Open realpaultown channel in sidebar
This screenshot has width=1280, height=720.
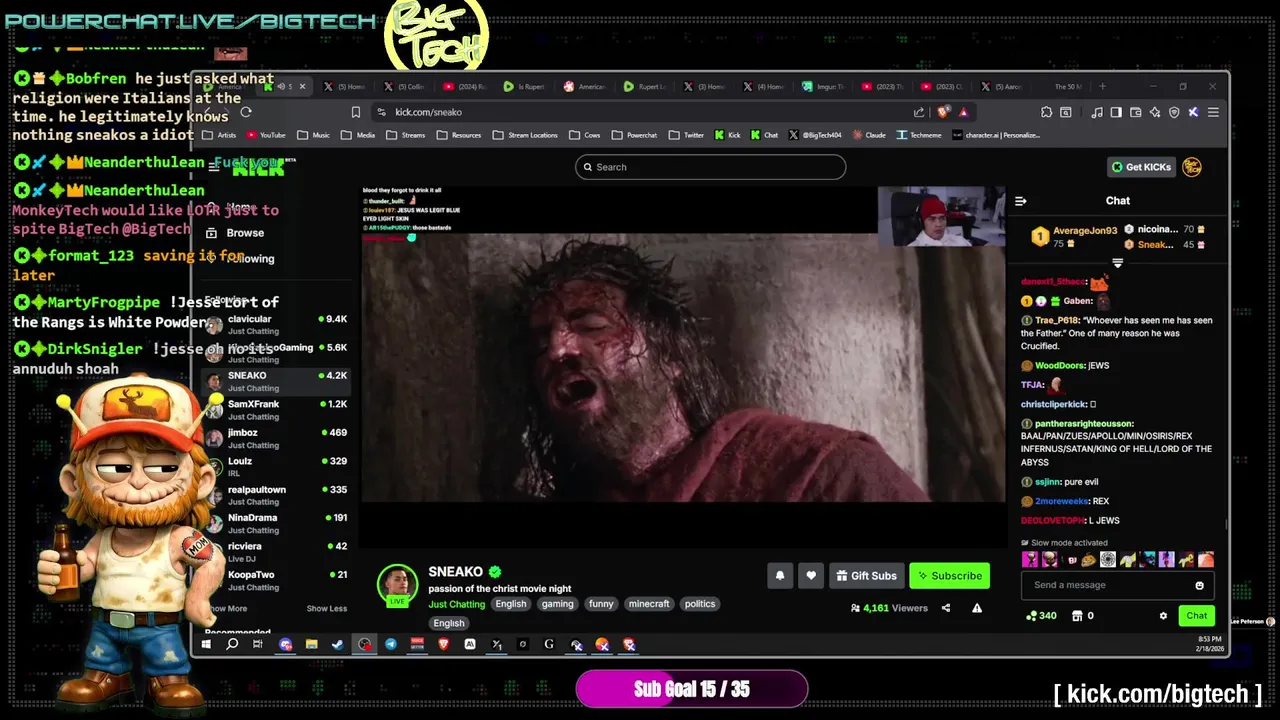click(x=277, y=495)
